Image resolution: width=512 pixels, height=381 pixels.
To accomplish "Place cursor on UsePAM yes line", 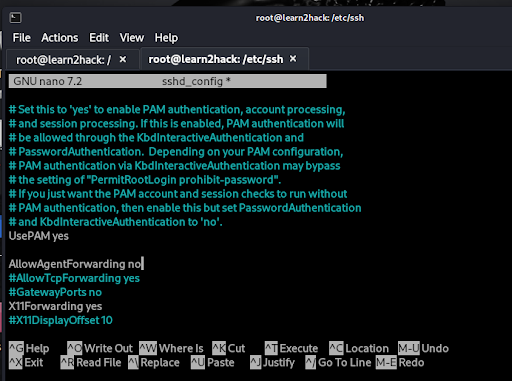I will (x=39, y=236).
